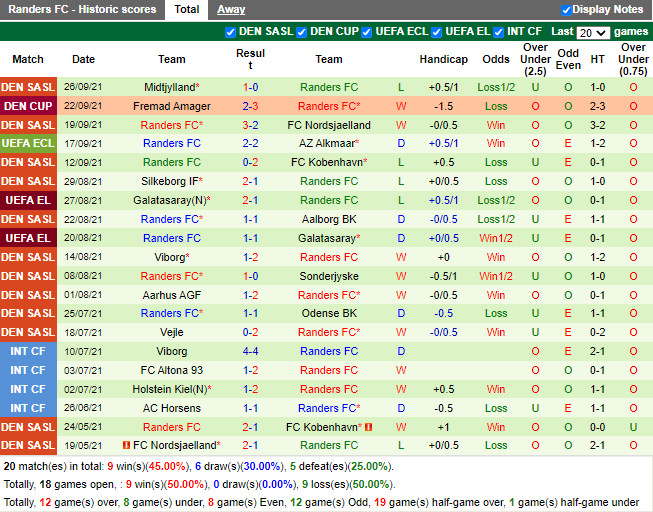Click the Handicap column header

click(444, 59)
